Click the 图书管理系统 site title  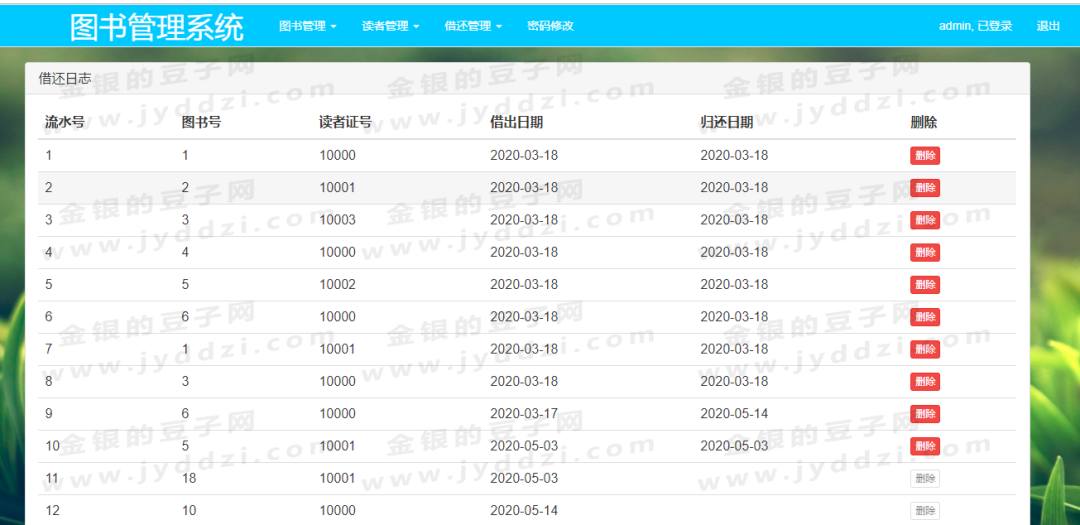[157, 28]
